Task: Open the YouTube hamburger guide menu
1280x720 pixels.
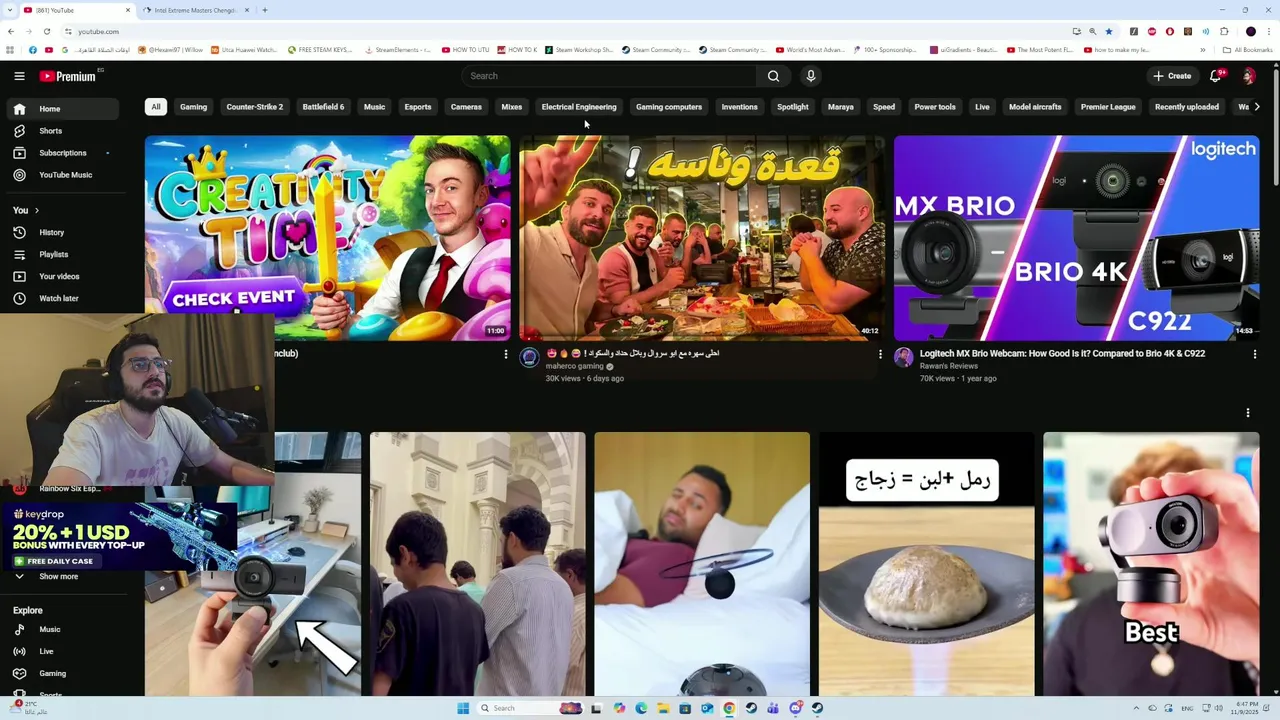Action: pyautogui.click(x=19, y=76)
